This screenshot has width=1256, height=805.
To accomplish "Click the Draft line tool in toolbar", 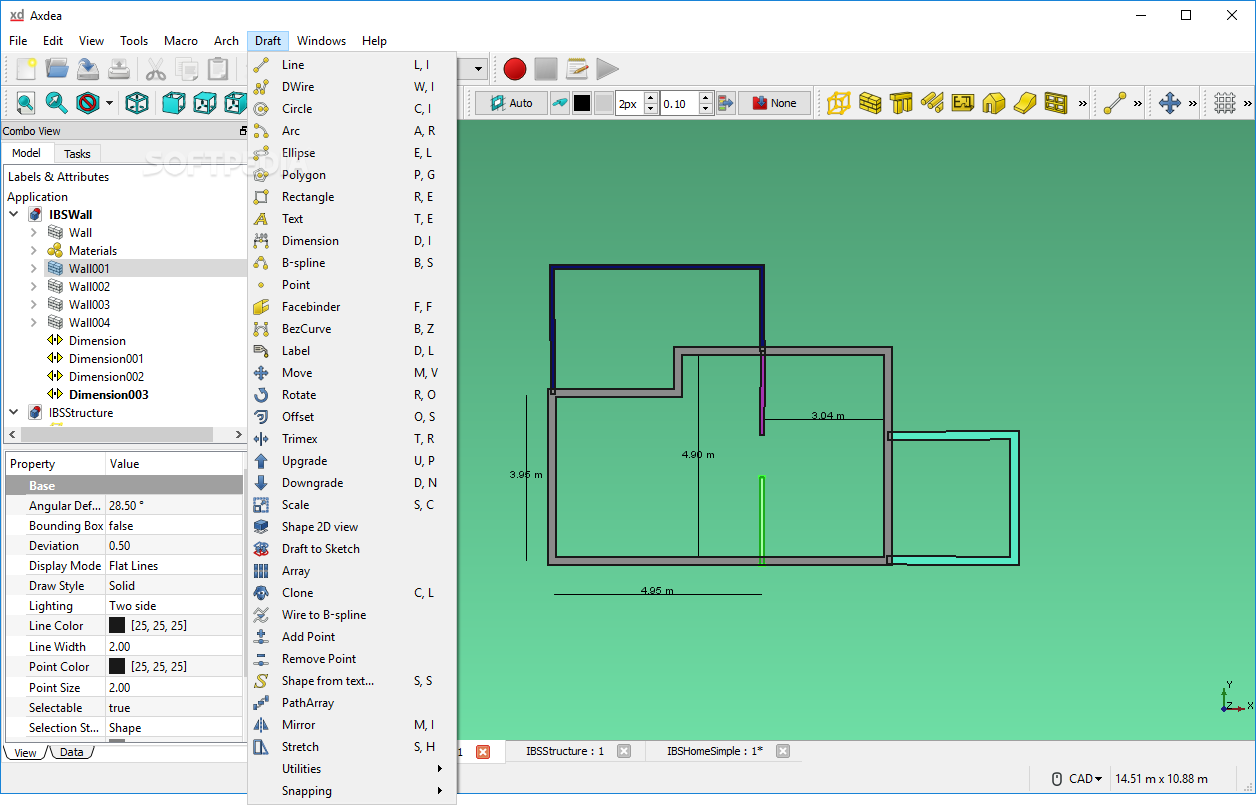I will point(1115,102).
